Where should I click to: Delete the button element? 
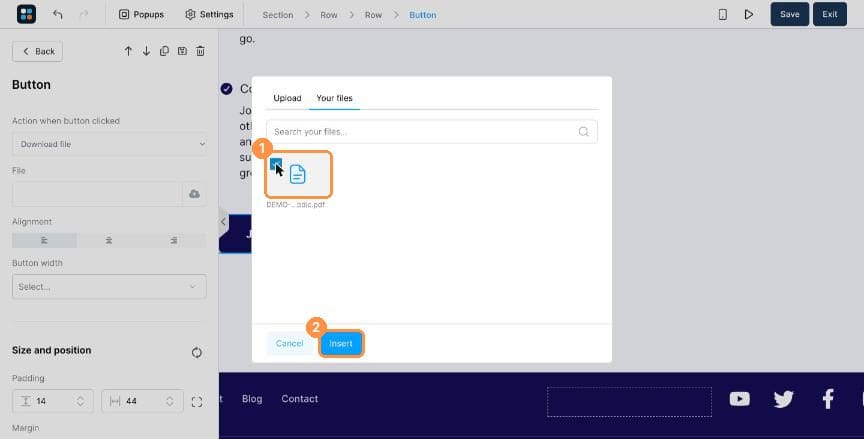[x=201, y=51]
